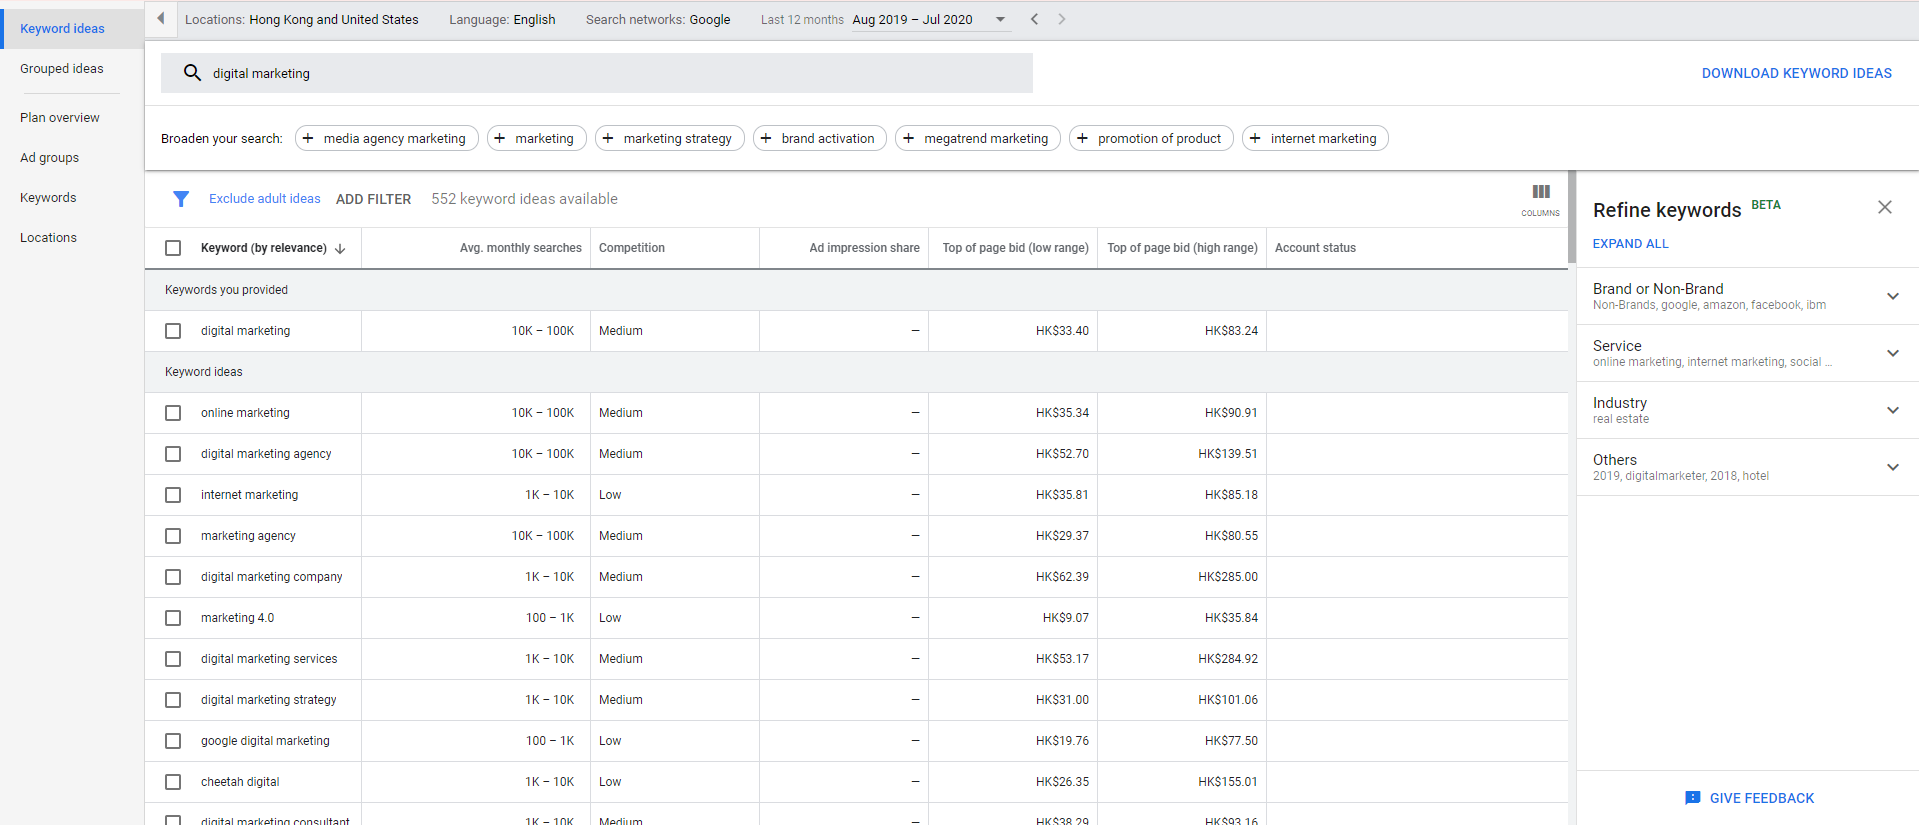Add 'media agency marketing' plus chip

(387, 138)
